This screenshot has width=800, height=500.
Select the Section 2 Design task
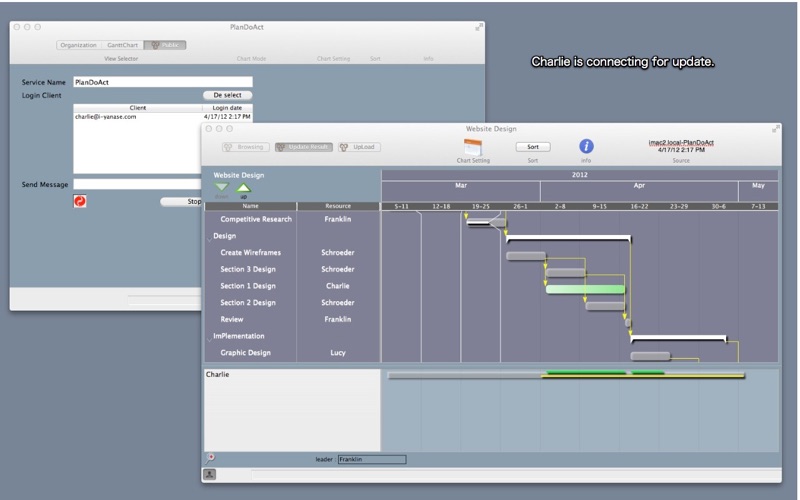tap(248, 303)
